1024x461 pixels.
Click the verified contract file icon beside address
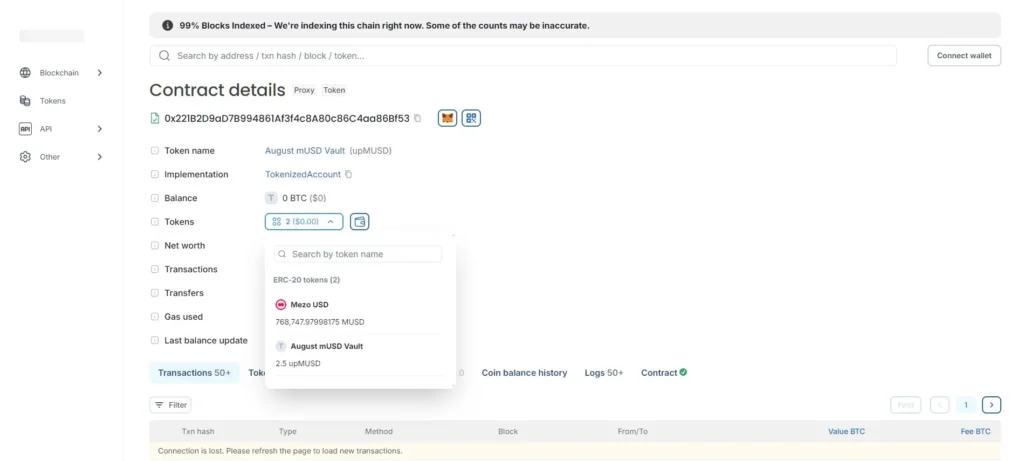pyautogui.click(x=155, y=118)
